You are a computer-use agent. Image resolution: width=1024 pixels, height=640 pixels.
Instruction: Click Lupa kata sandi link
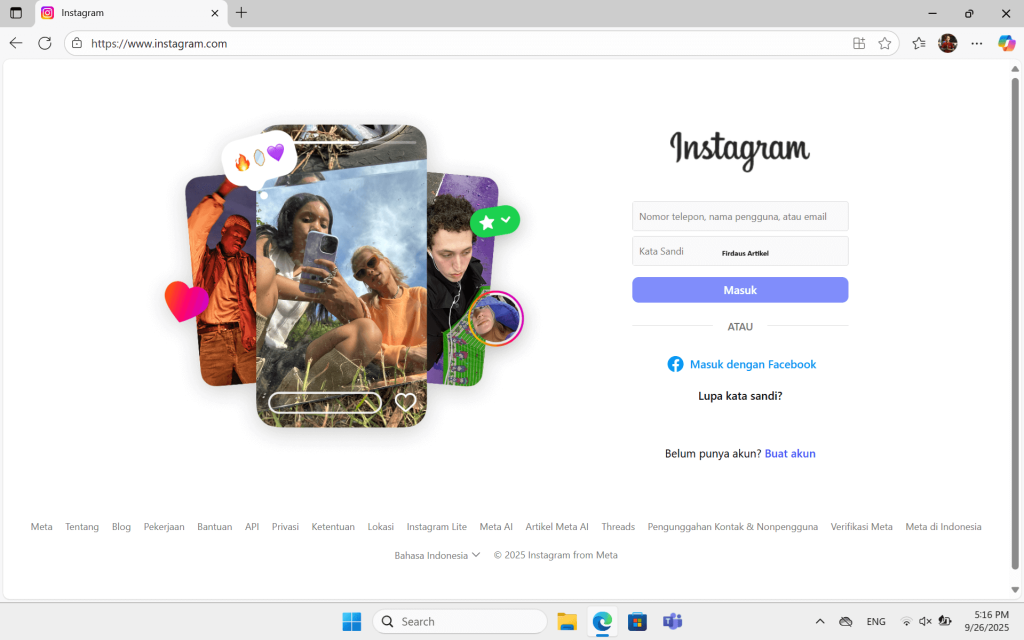coord(740,396)
